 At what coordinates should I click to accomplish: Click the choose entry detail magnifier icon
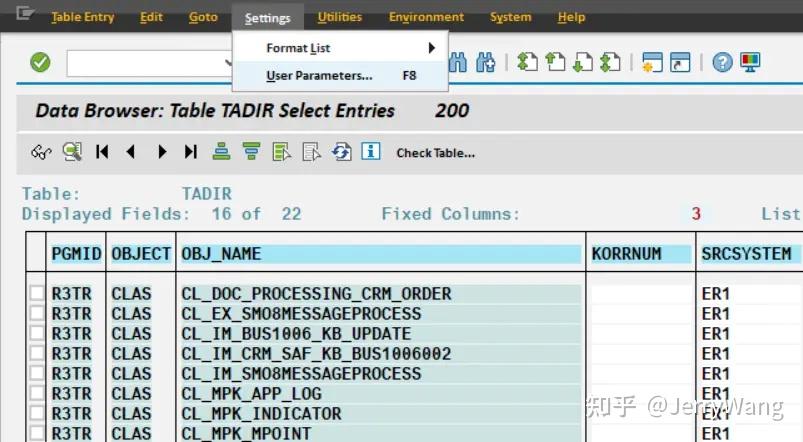tap(72, 152)
